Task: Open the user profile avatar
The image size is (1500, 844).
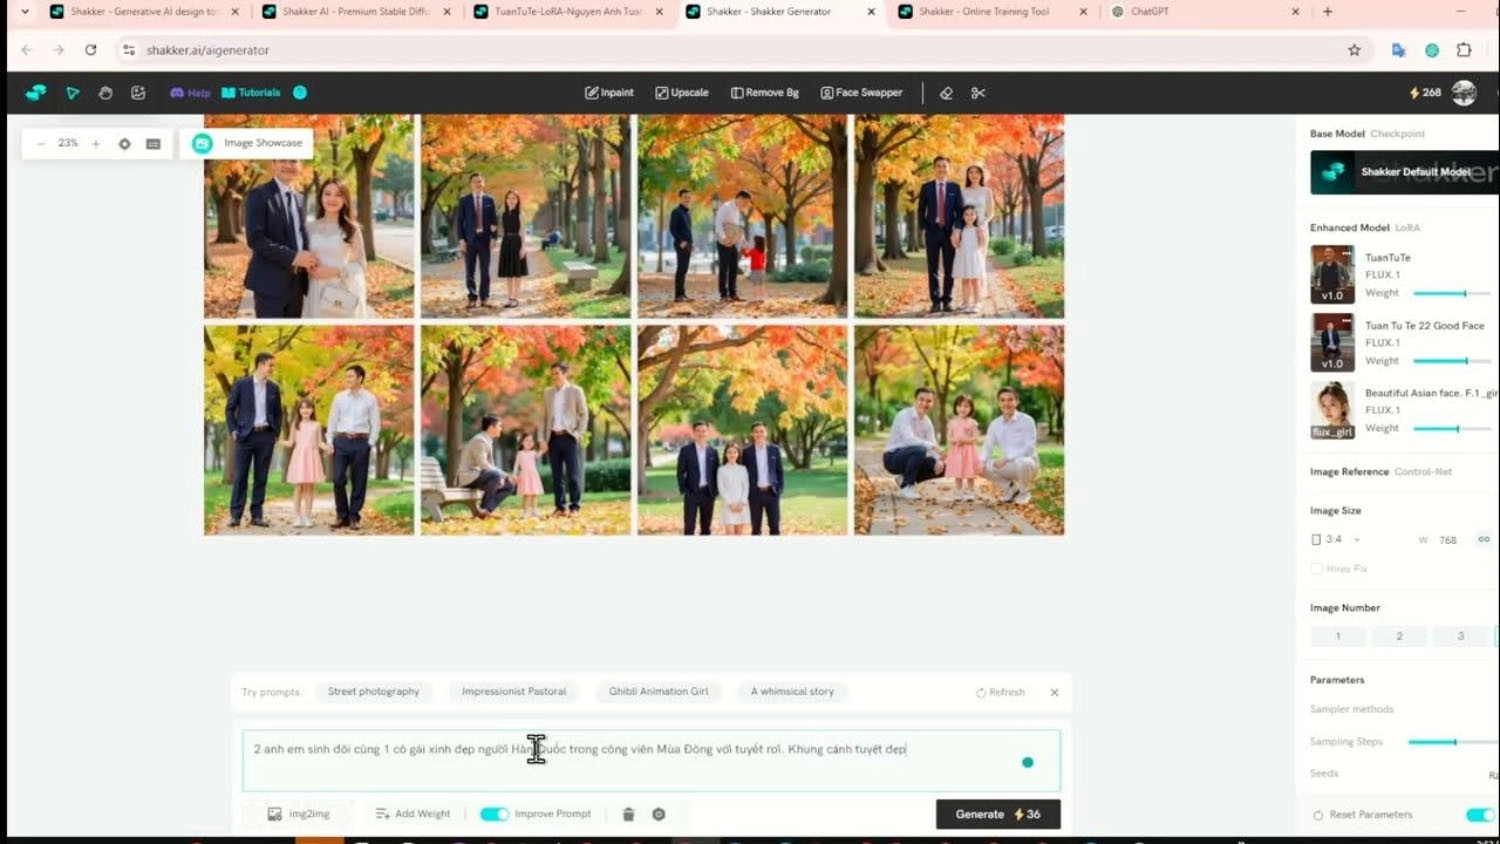Action: 1464,92
